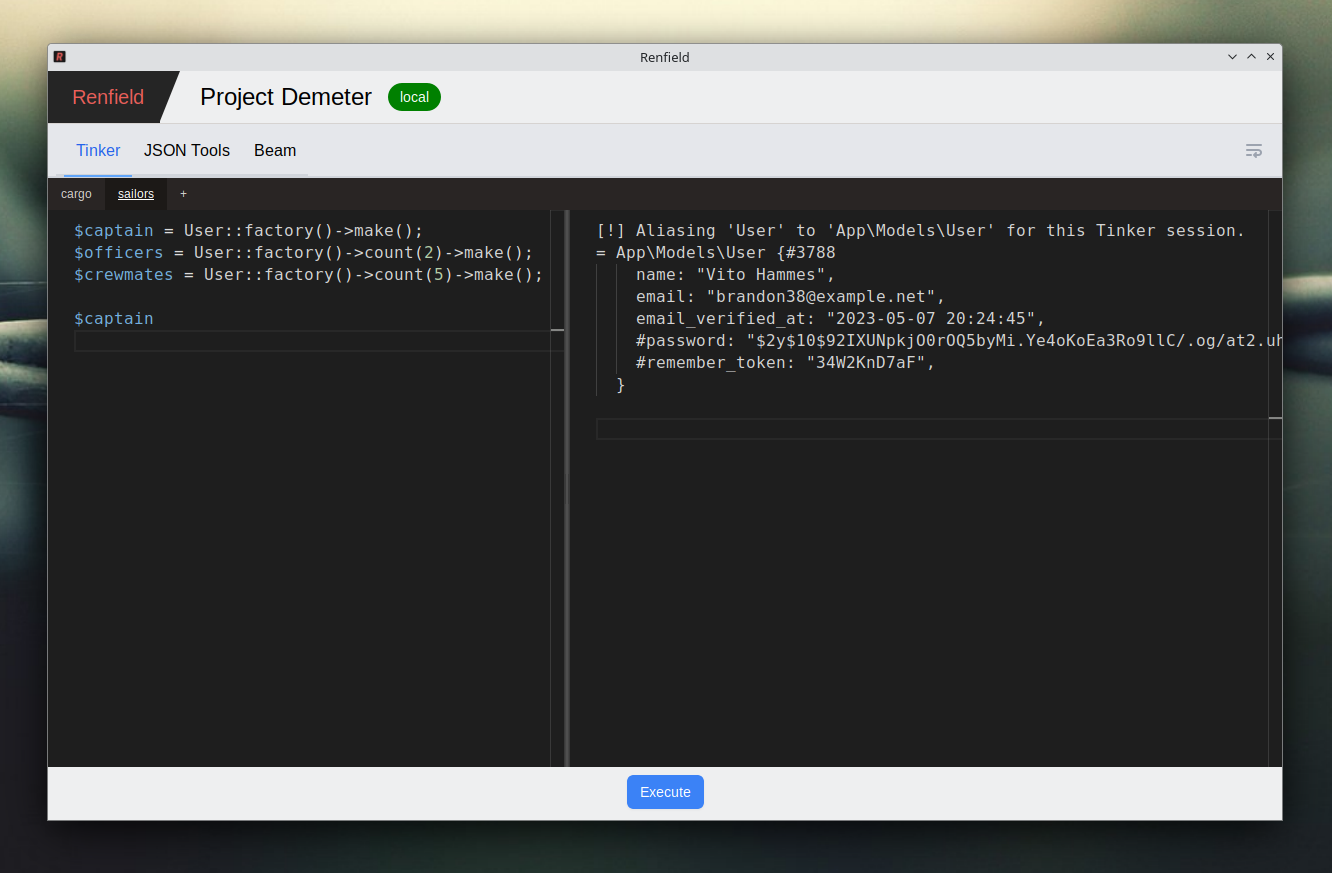The image size is (1332, 873).
Task: Click the green local environment badge
Action: 414,97
